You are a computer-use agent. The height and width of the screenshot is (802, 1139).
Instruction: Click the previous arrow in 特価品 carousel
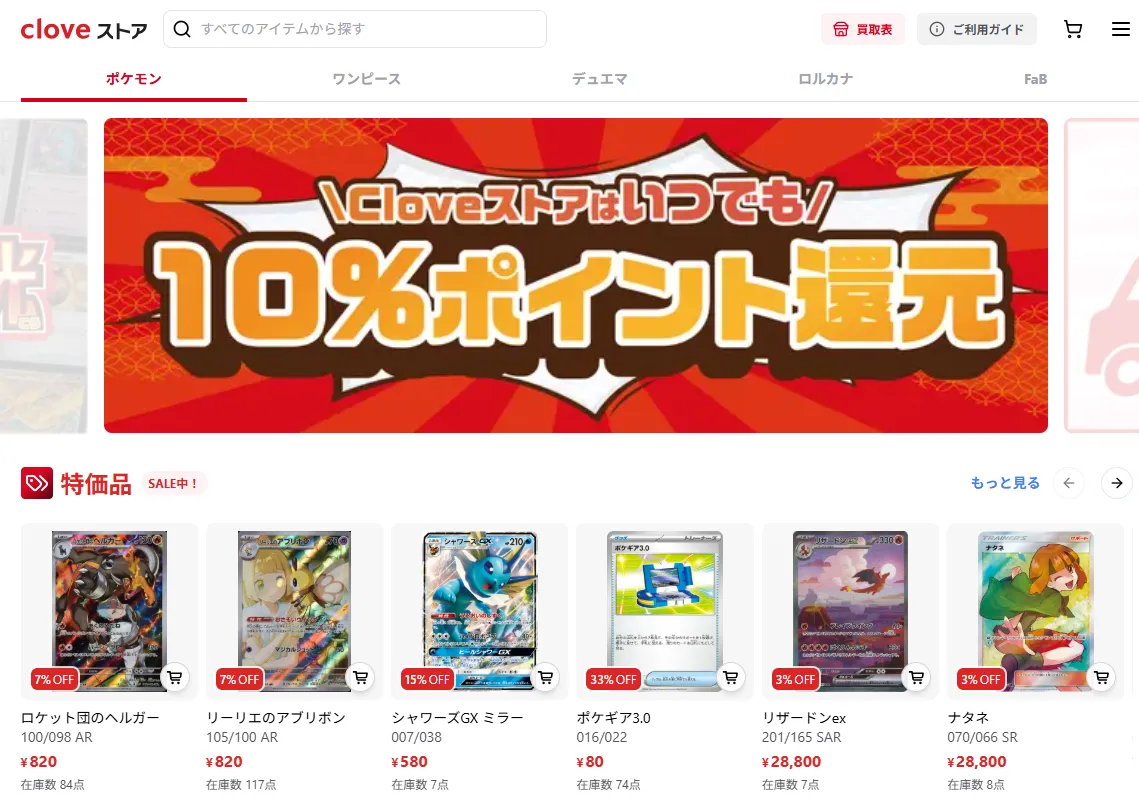[1069, 483]
